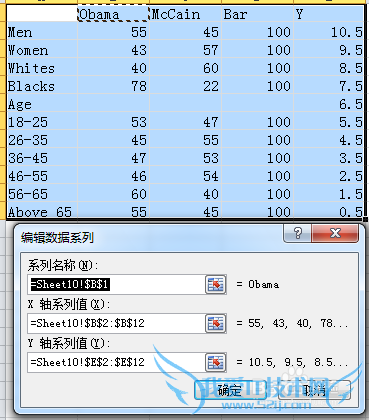369x420 pixels.
Task: Select Y value 3.5 in 36-45 row
Action: (x=329, y=158)
